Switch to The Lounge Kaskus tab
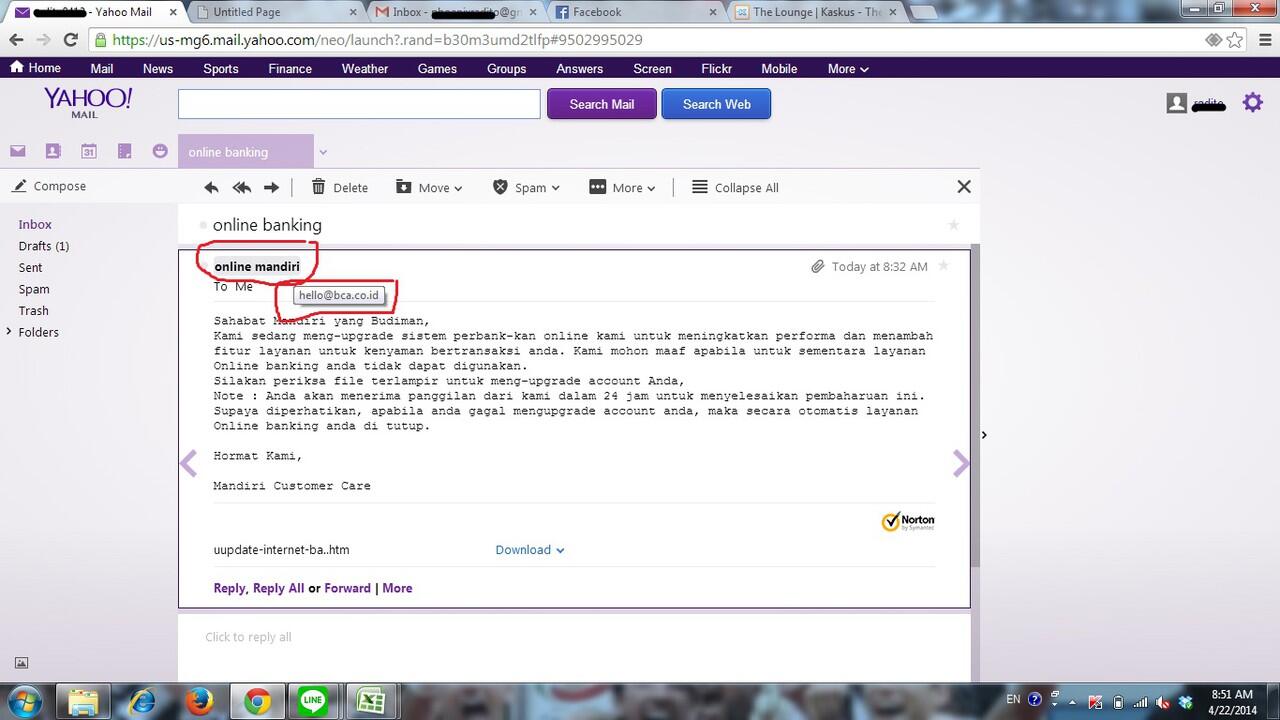Screen dimensions: 1280x720 pyautogui.click(x=818, y=12)
